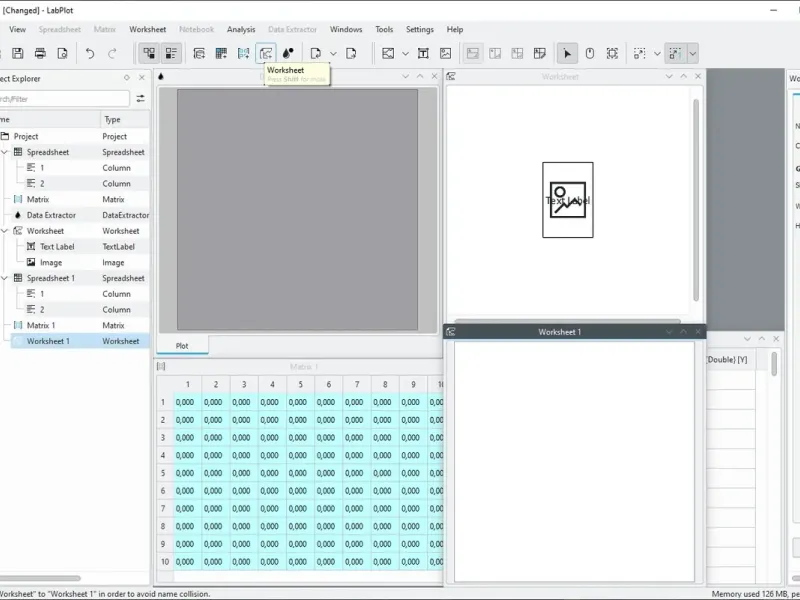The height and width of the screenshot is (600, 800).
Task: Undo the last action
Action: [x=90, y=54]
